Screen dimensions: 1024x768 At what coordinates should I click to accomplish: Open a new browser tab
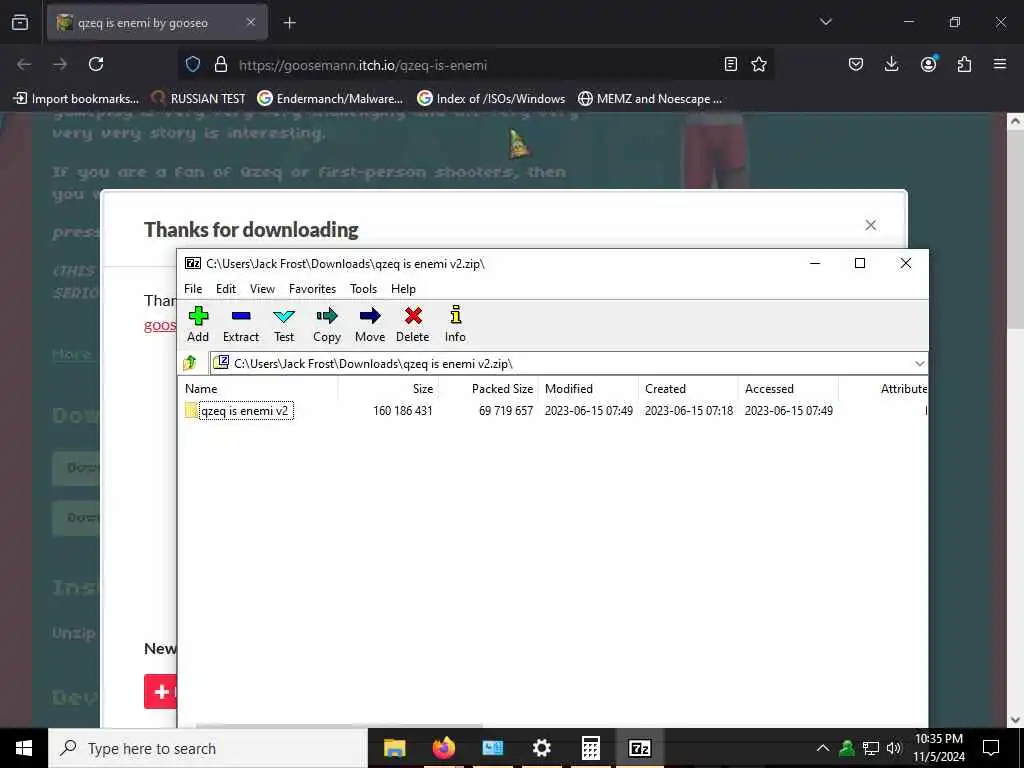[x=289, y=23]
